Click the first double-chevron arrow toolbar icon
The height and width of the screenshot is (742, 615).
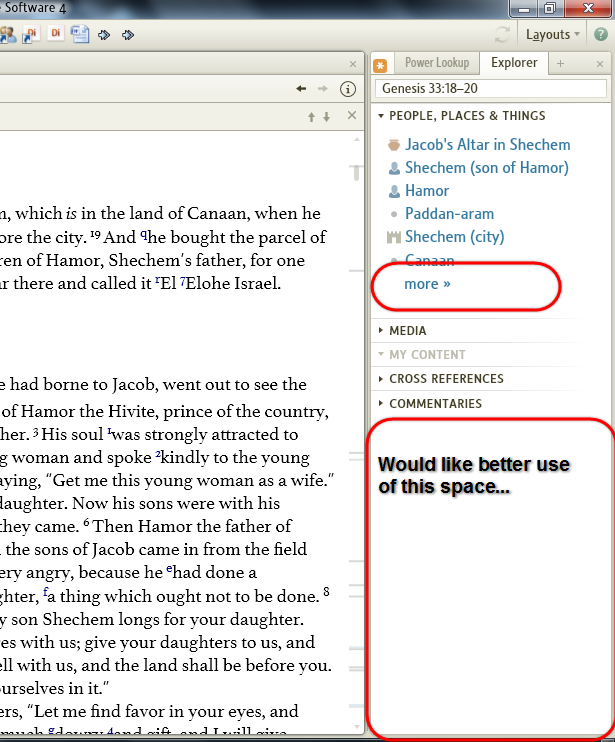coord(104,35)
